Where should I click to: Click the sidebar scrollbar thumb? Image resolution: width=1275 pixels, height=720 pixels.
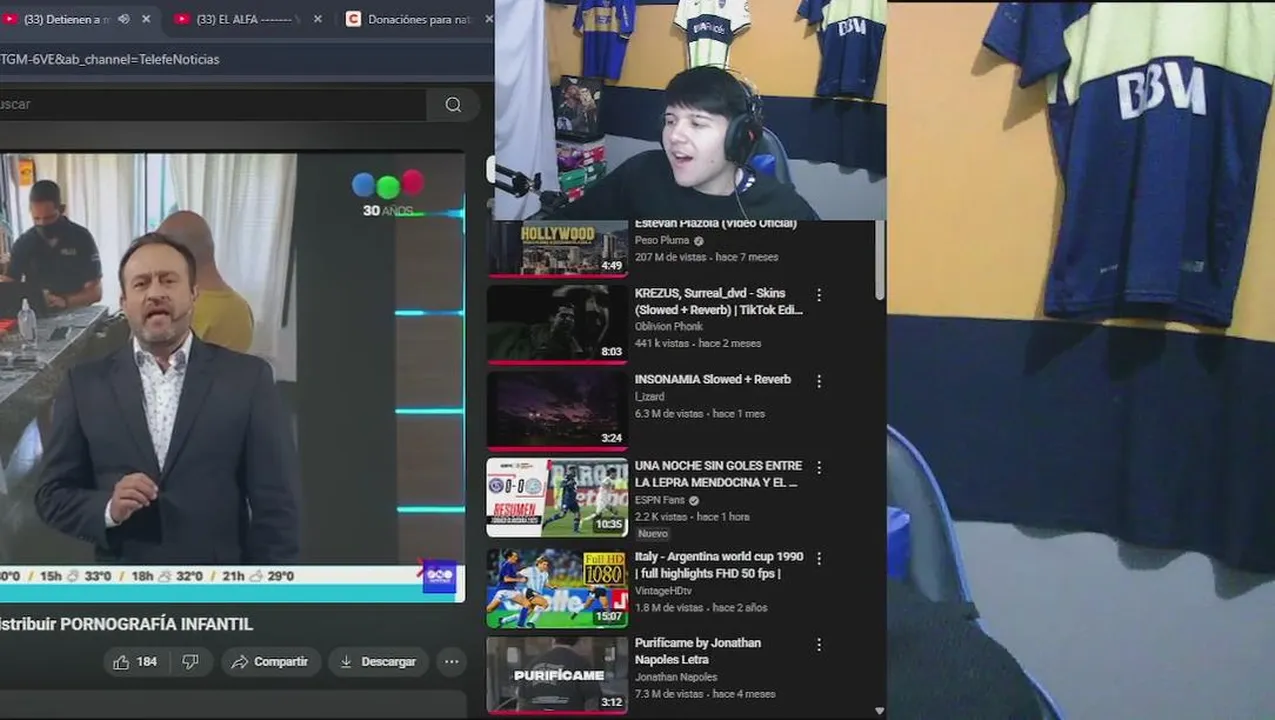tap(880, 260)
